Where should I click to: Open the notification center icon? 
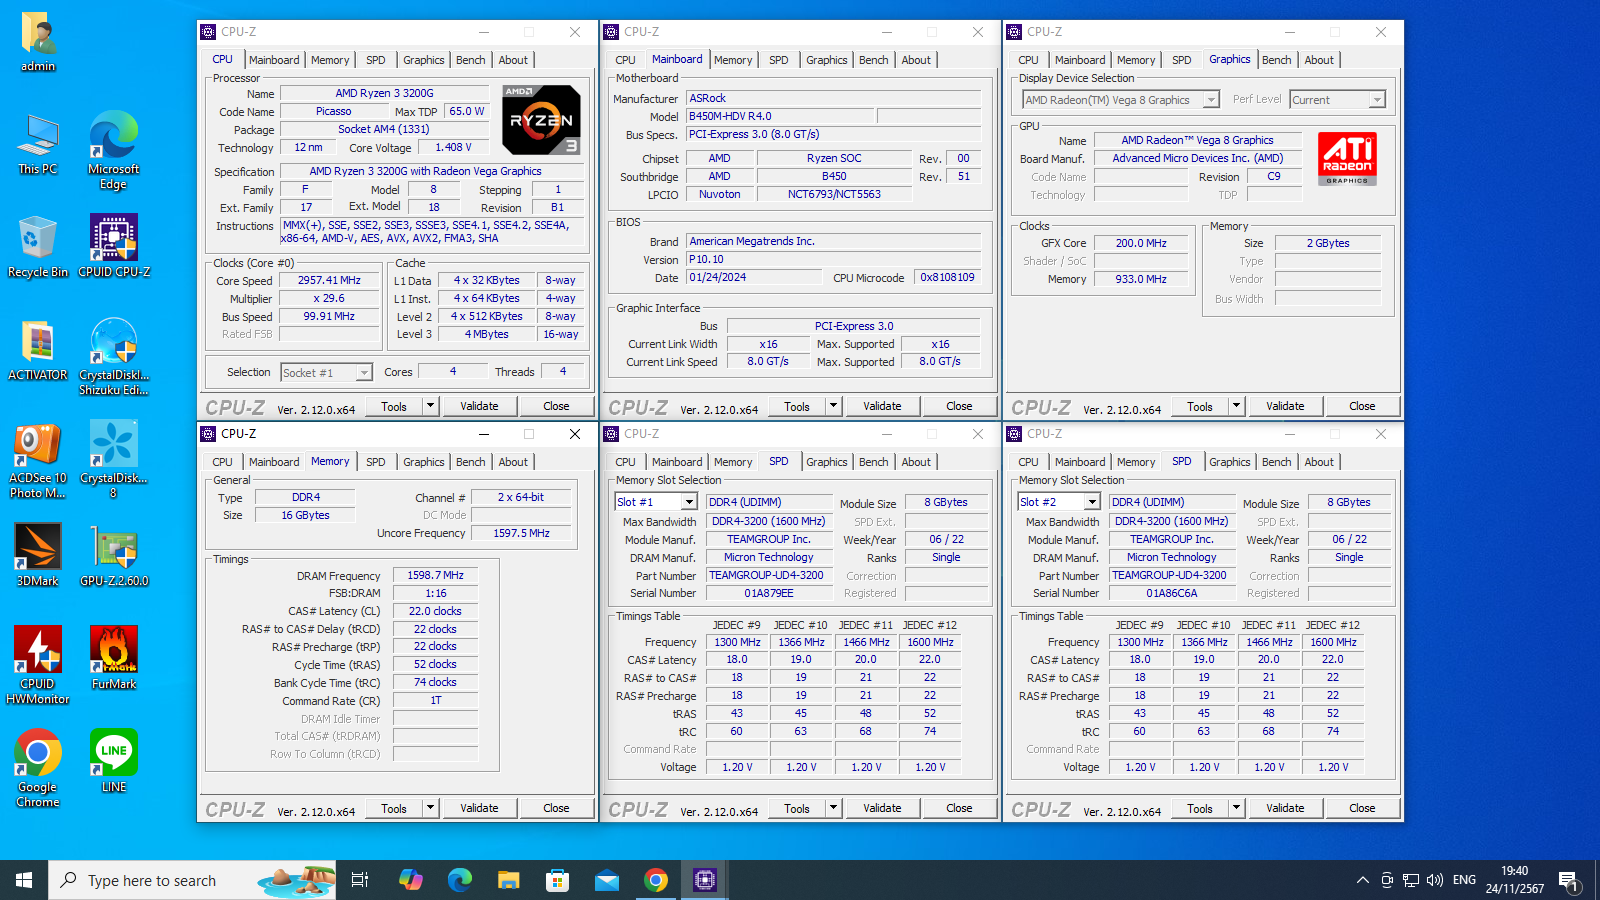(x=1569, y=880)
